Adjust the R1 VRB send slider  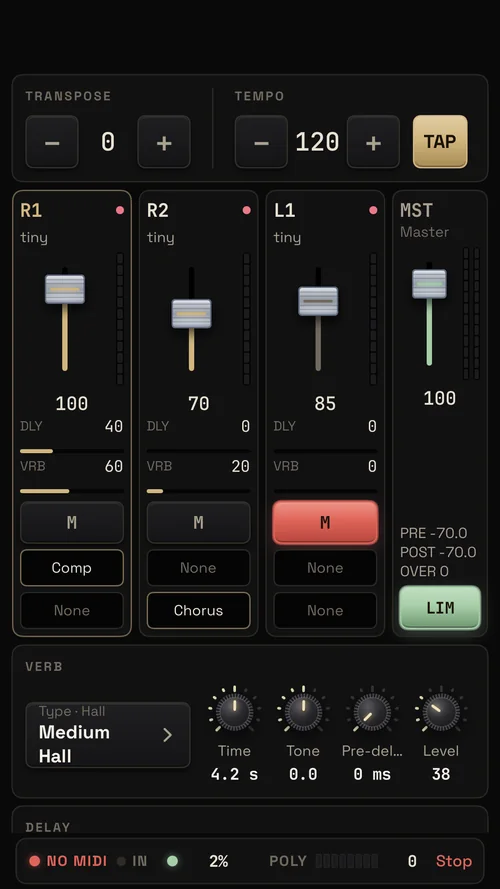point(72,491)
